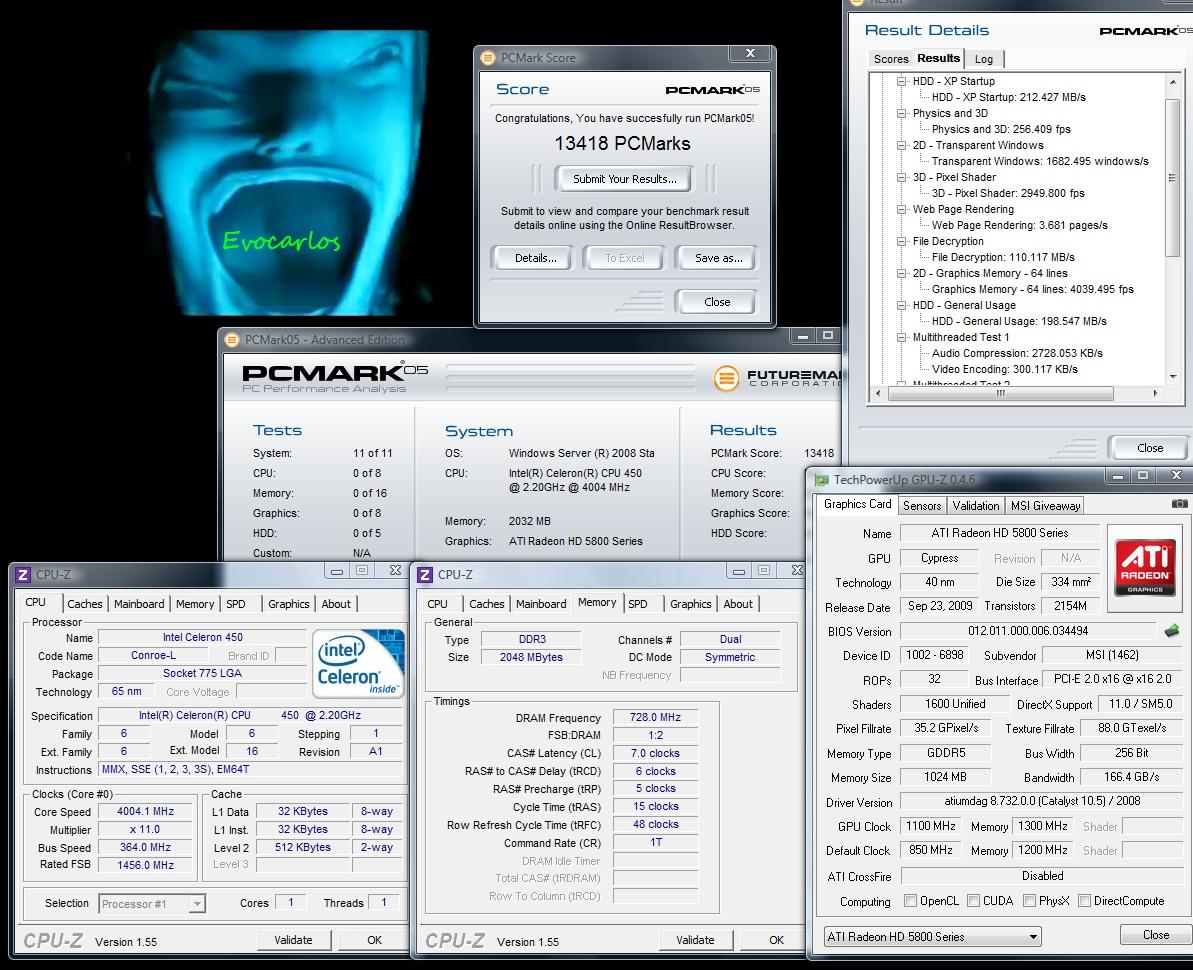Viewport: 1193px width, 970px height.
Task: Collapse the File Decryption node
Action: click(x=902, y=240)
